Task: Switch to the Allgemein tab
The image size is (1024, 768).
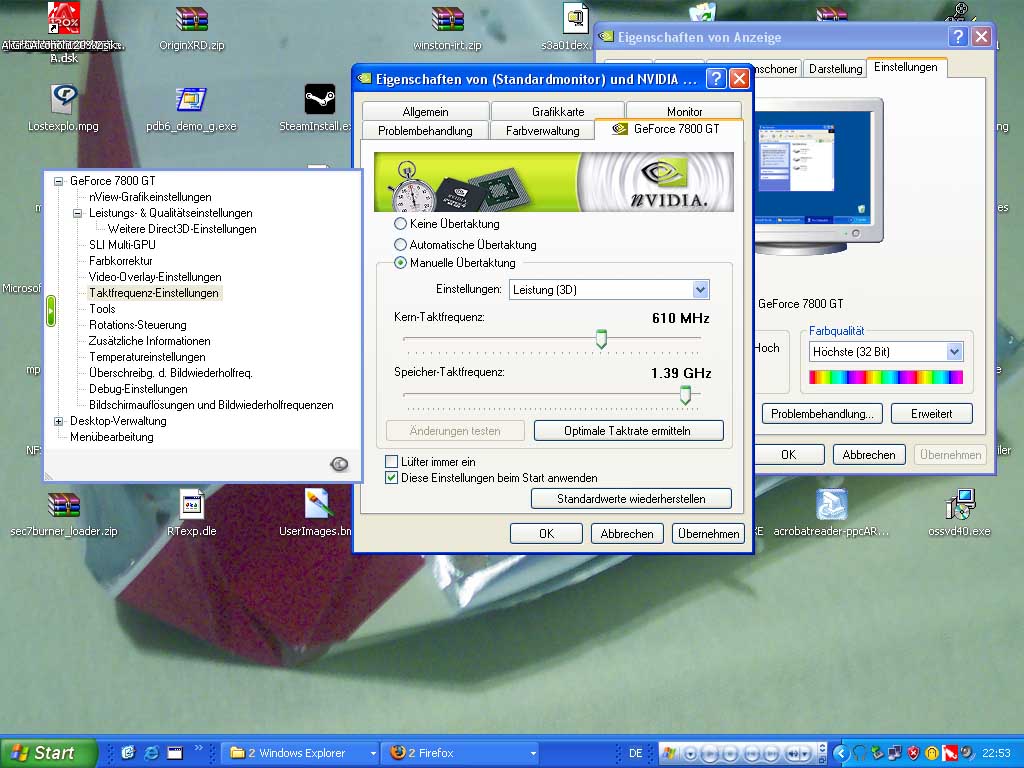Action: pos(425,112)
